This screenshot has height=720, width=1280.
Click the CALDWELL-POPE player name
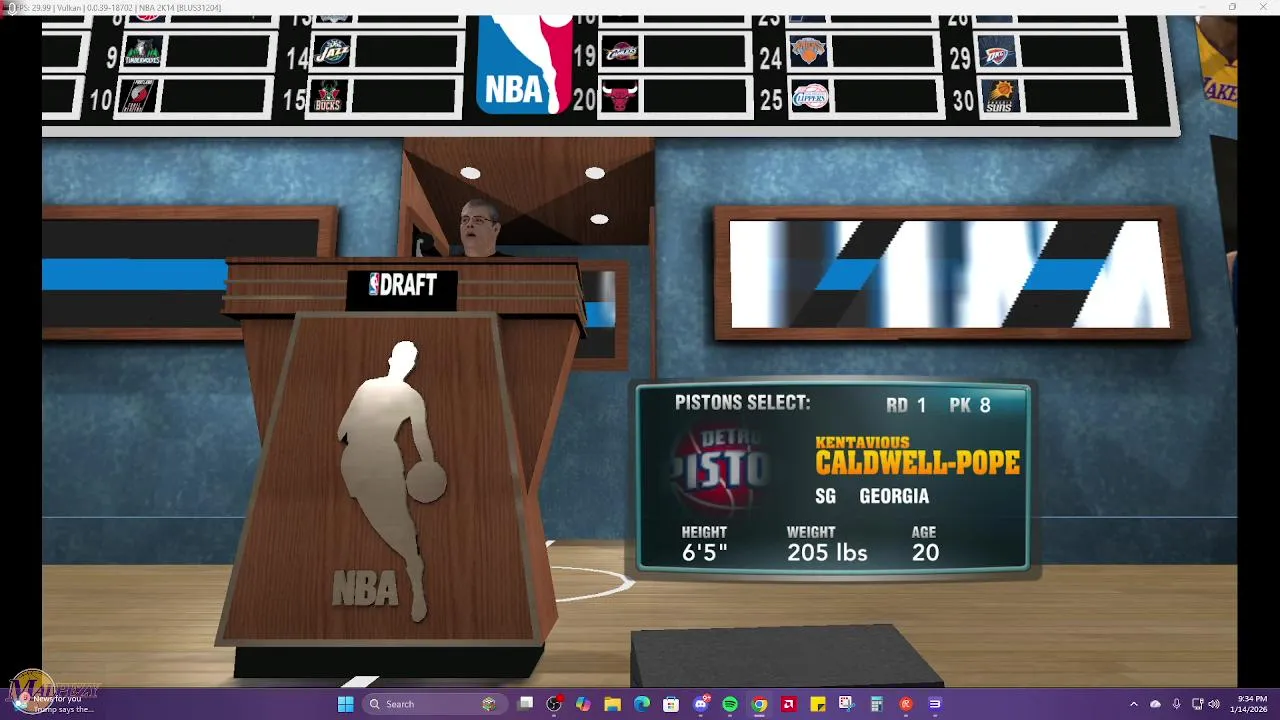918,463
